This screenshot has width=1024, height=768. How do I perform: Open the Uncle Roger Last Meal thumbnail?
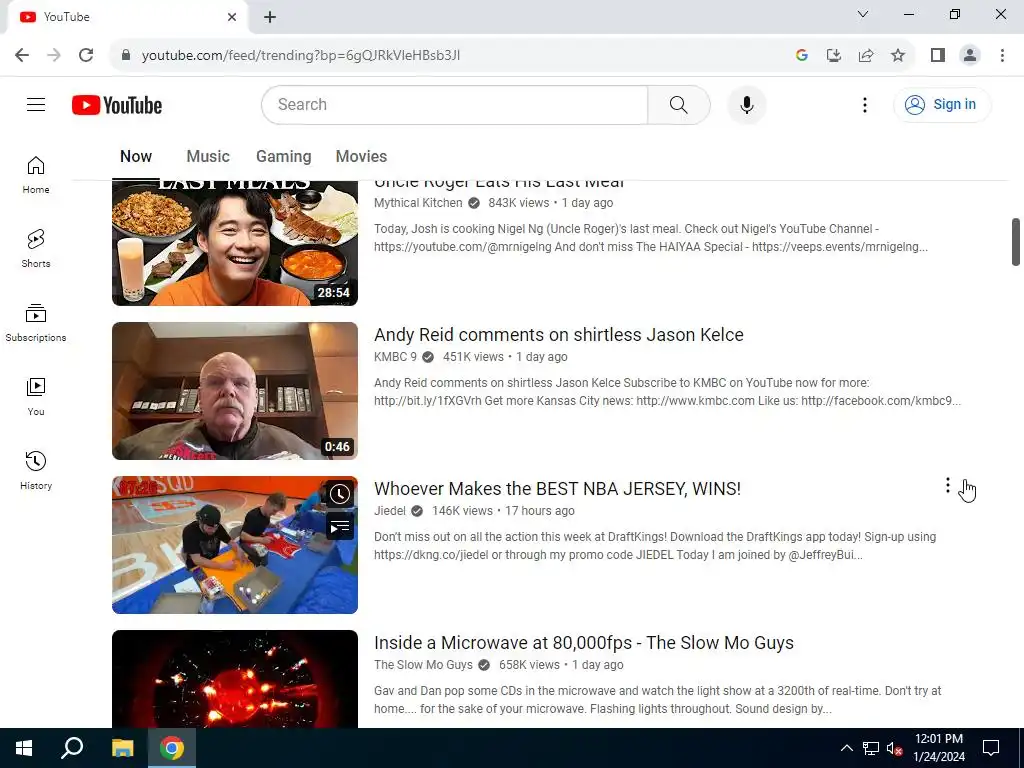click(235, 243)
